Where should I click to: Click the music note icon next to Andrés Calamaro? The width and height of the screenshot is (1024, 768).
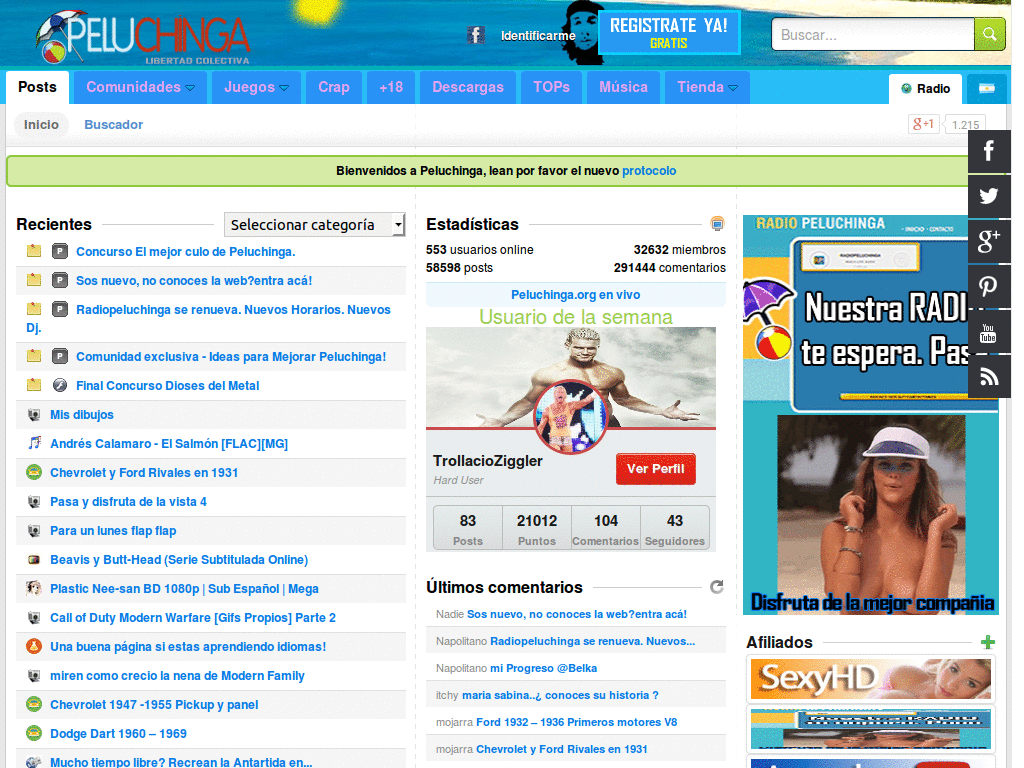tap(34, 443)
